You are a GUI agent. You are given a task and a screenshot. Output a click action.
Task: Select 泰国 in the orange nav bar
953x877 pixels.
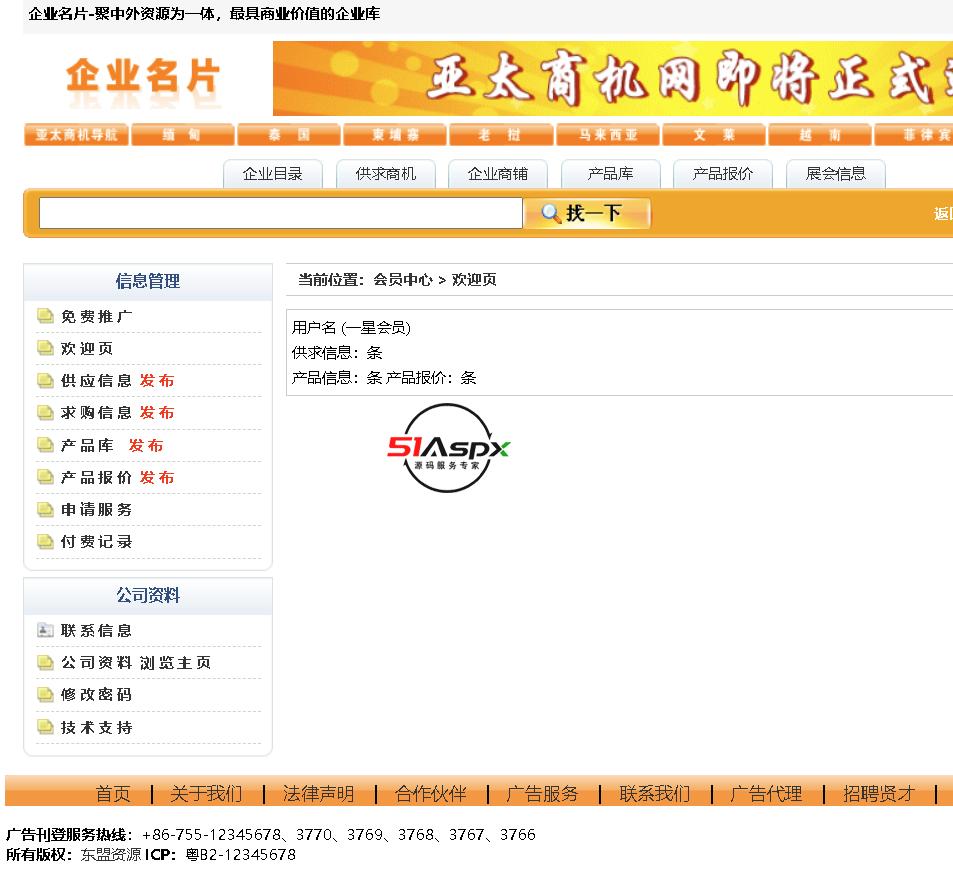289,135
